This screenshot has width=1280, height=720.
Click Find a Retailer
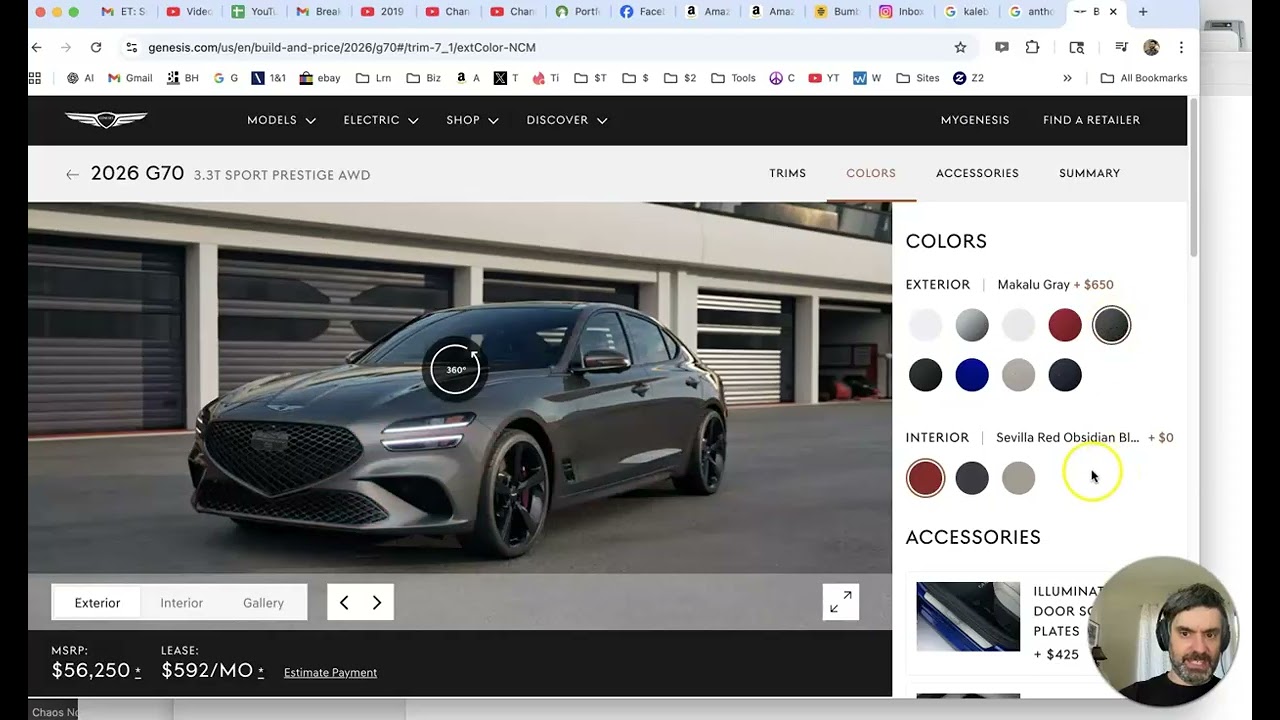coord(1091,120)
